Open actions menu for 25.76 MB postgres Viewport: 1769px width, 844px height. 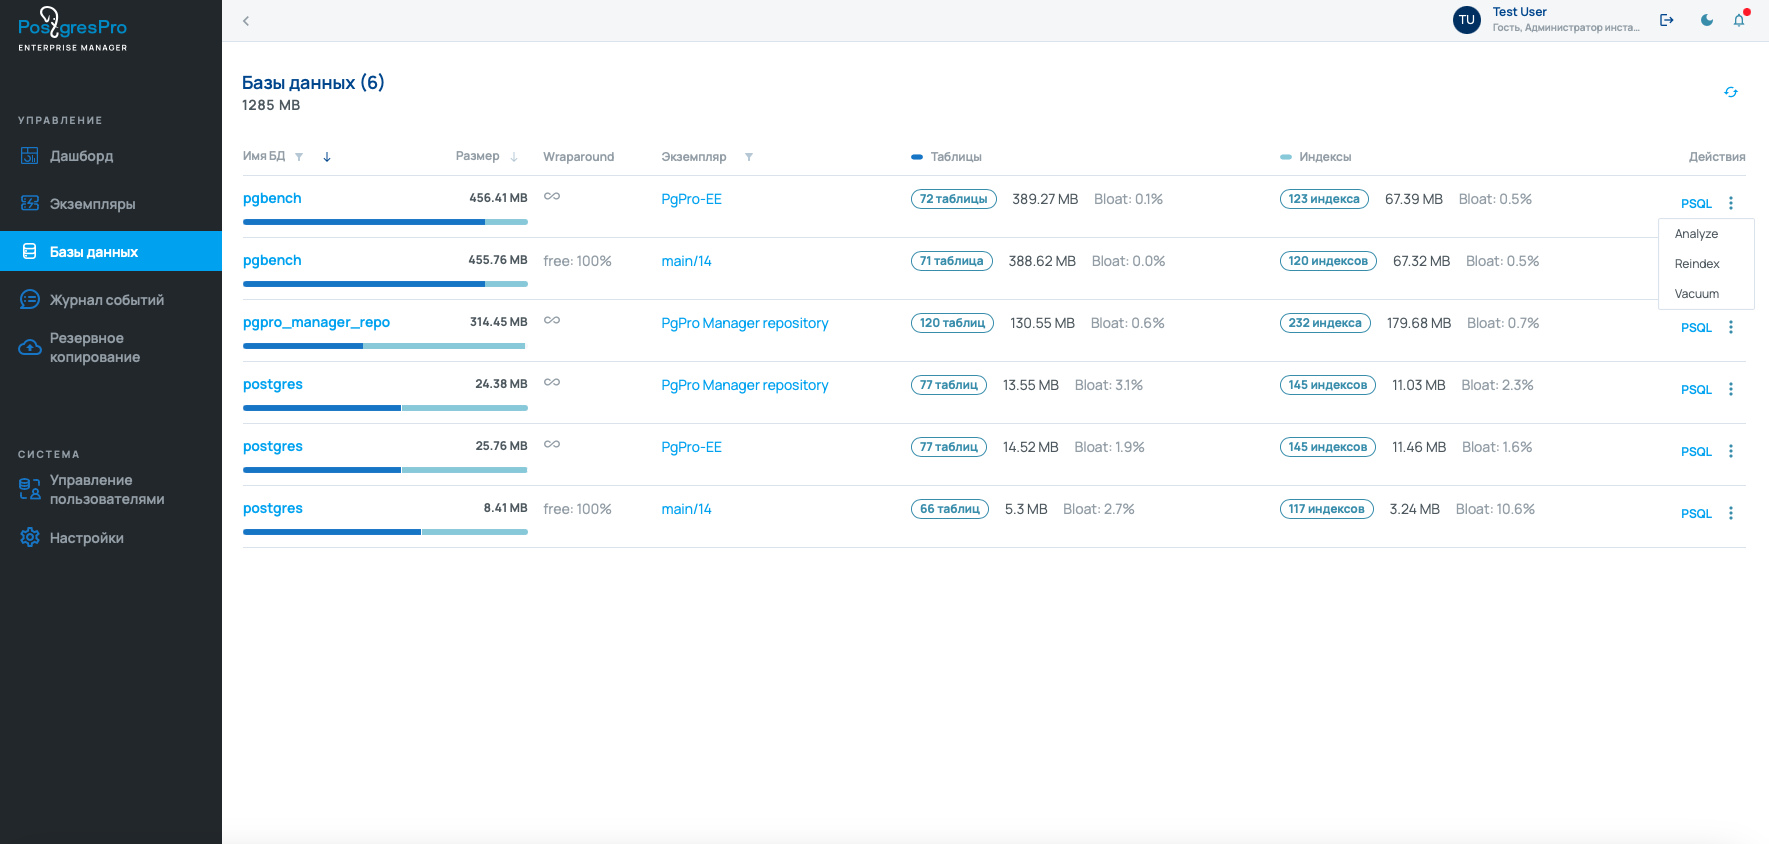pyautogui.click(x=1731, y=451)
